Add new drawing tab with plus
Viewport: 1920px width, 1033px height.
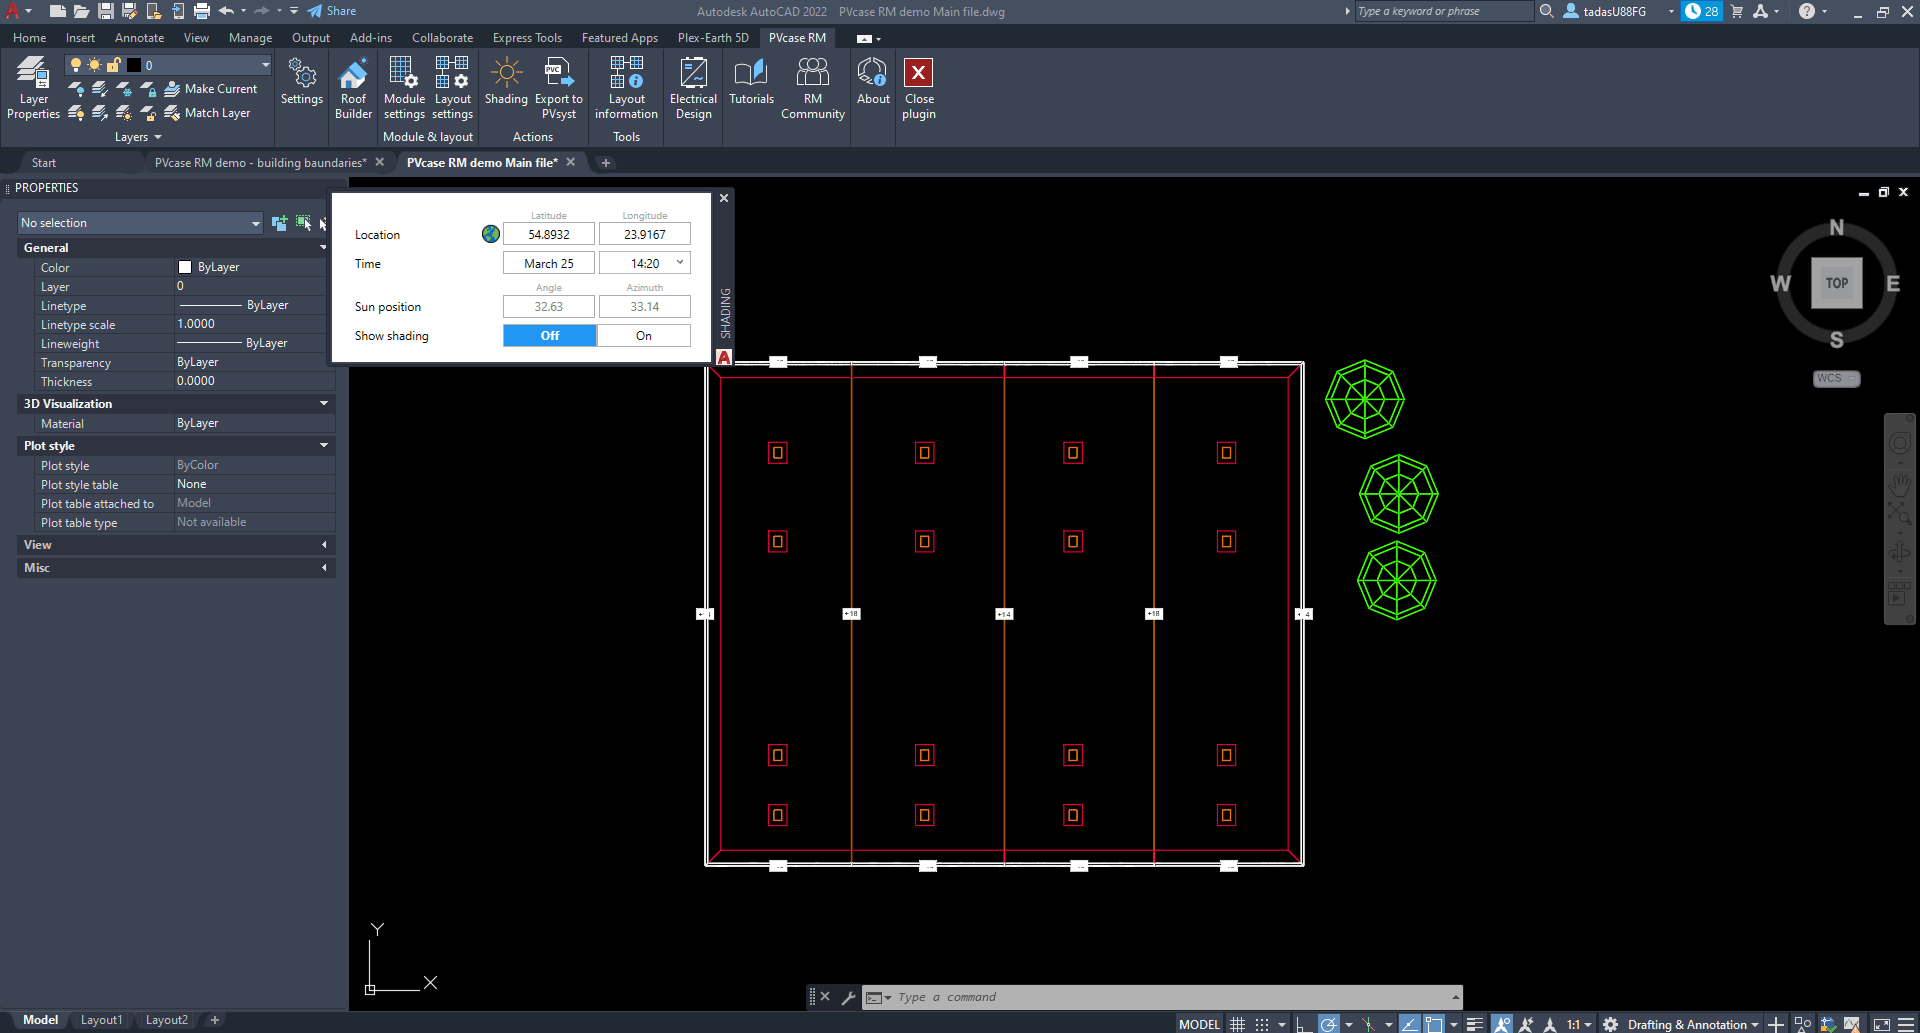(605, 162)
